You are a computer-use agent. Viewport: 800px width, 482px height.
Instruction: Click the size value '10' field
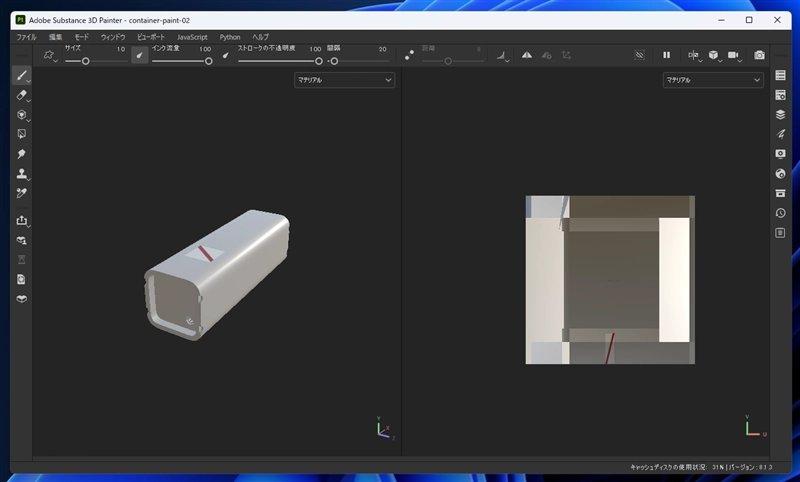121,49
